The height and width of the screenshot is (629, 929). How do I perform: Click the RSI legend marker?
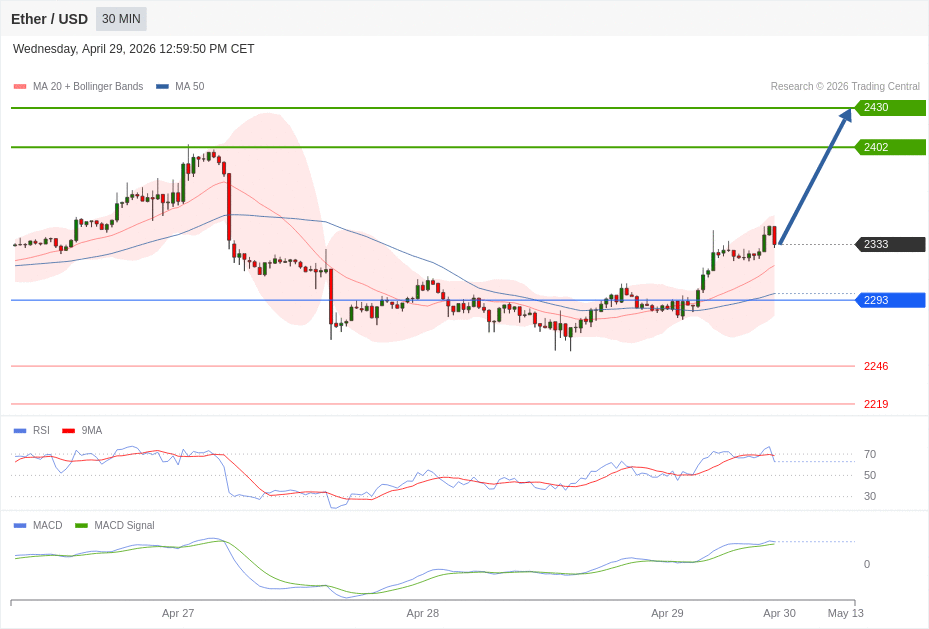click(20, 431)
